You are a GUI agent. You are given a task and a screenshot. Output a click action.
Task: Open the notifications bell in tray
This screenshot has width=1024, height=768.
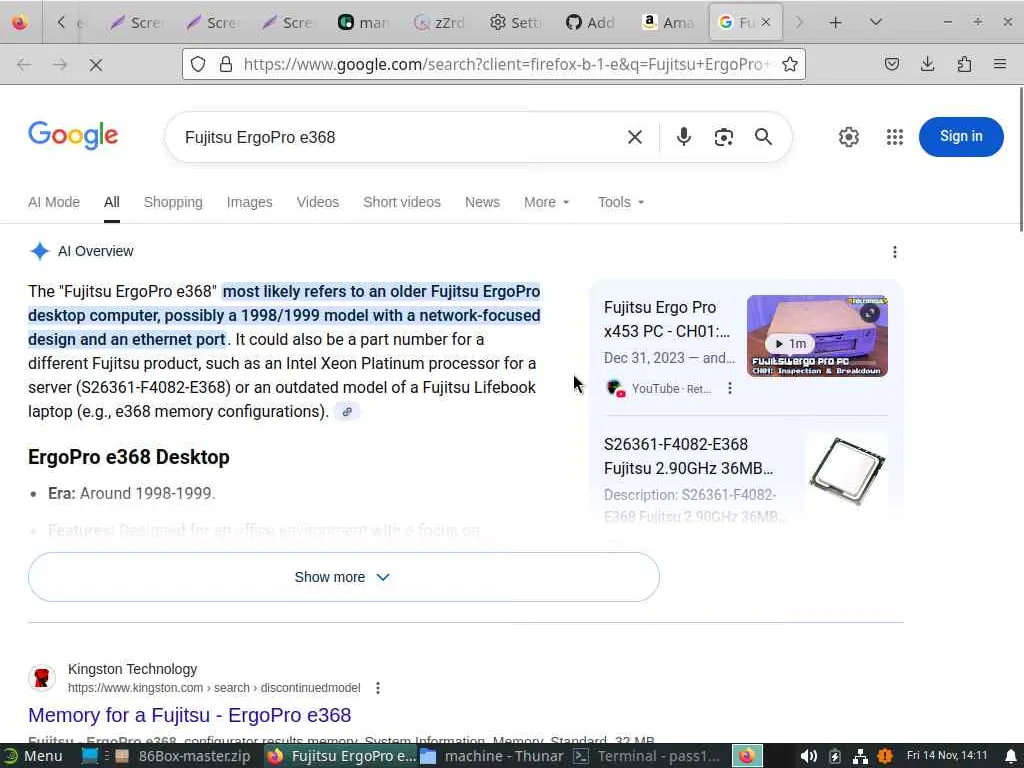1010,756
